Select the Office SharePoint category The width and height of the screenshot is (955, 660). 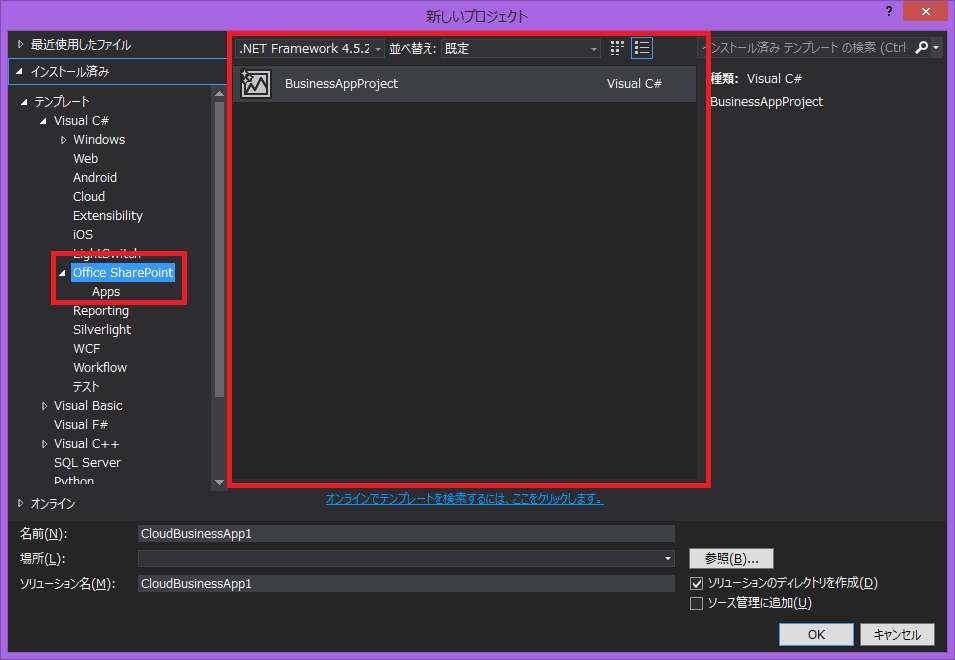(123, 272)
